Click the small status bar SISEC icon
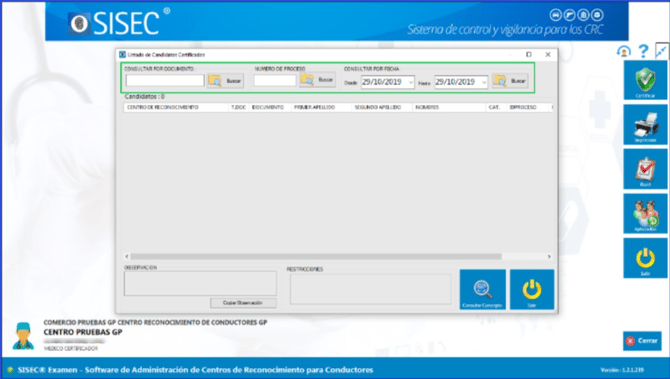 10,370
